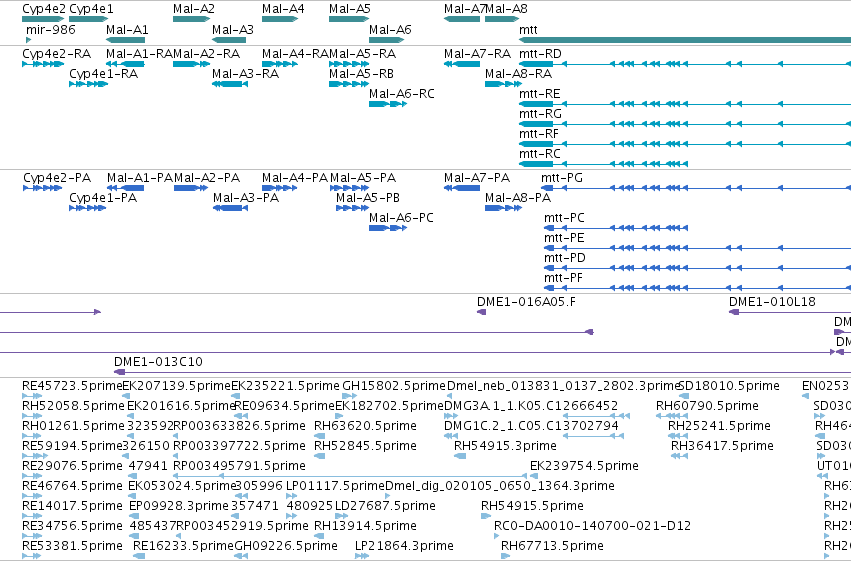Viewport: 851px width, 561px height.
Task: Click clone DME1-013C10
Action: [x=482, y=372]
